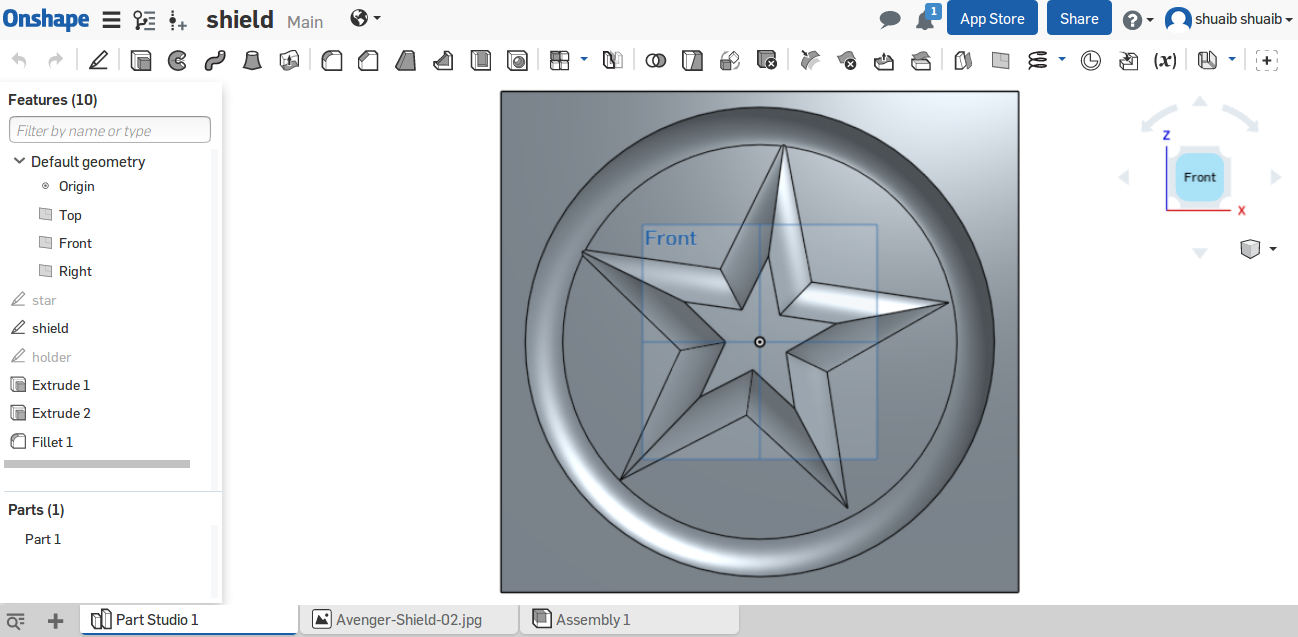The height and width of the screenshot is (637, 1298).
Task: Select the Transform tool
Action: (730, 61)
